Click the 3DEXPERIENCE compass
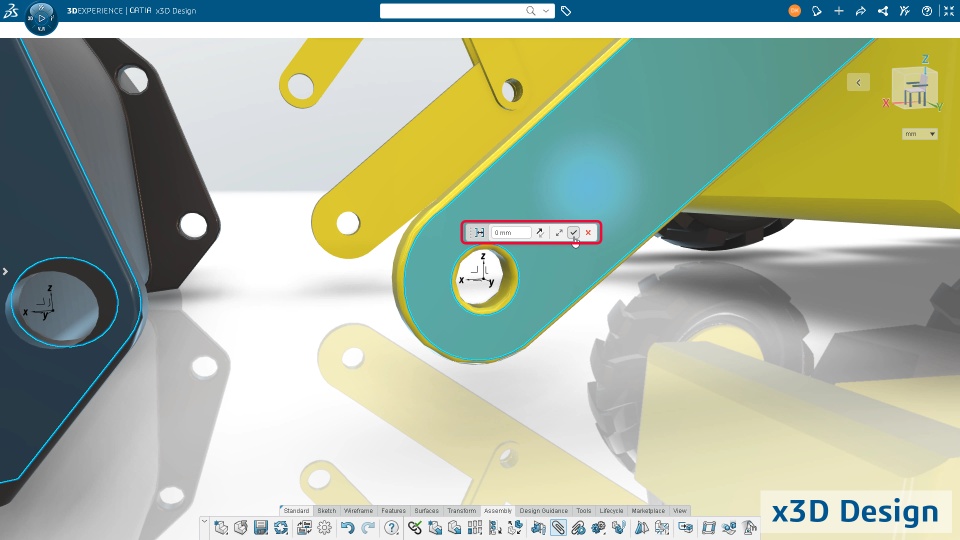 coord(42,18)
